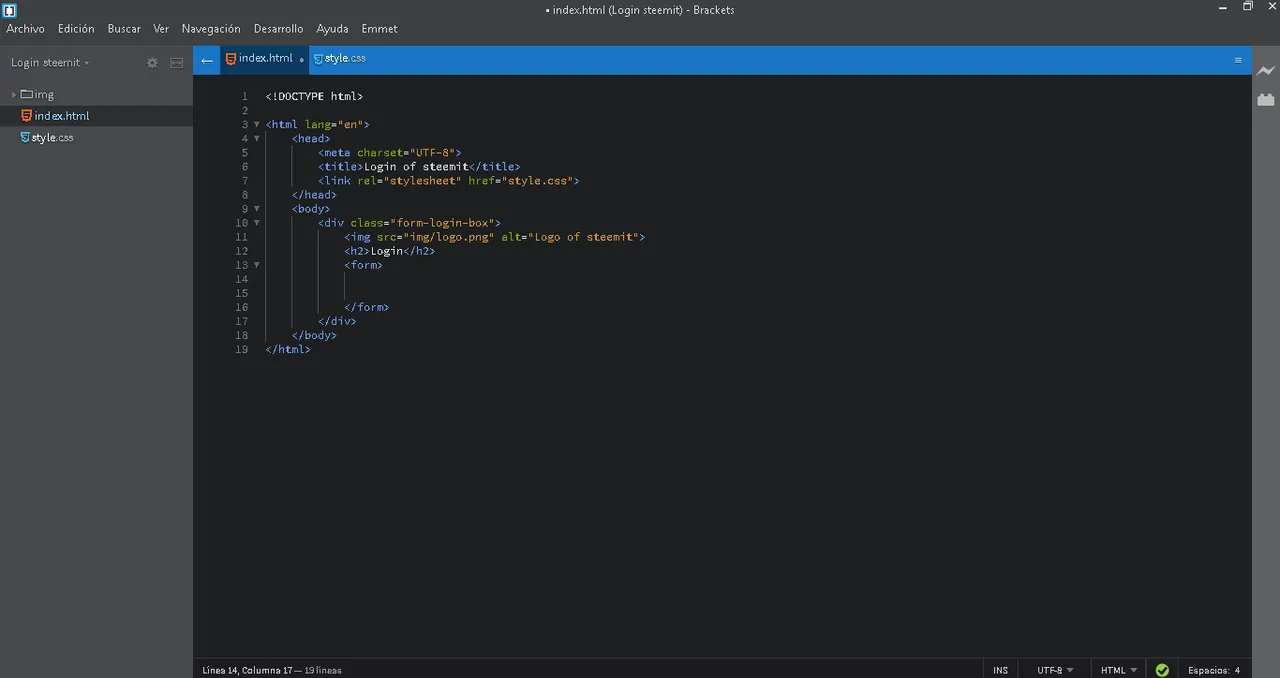
Task: Click HTML5 icon on index.html tab
Action: [231, 59]
